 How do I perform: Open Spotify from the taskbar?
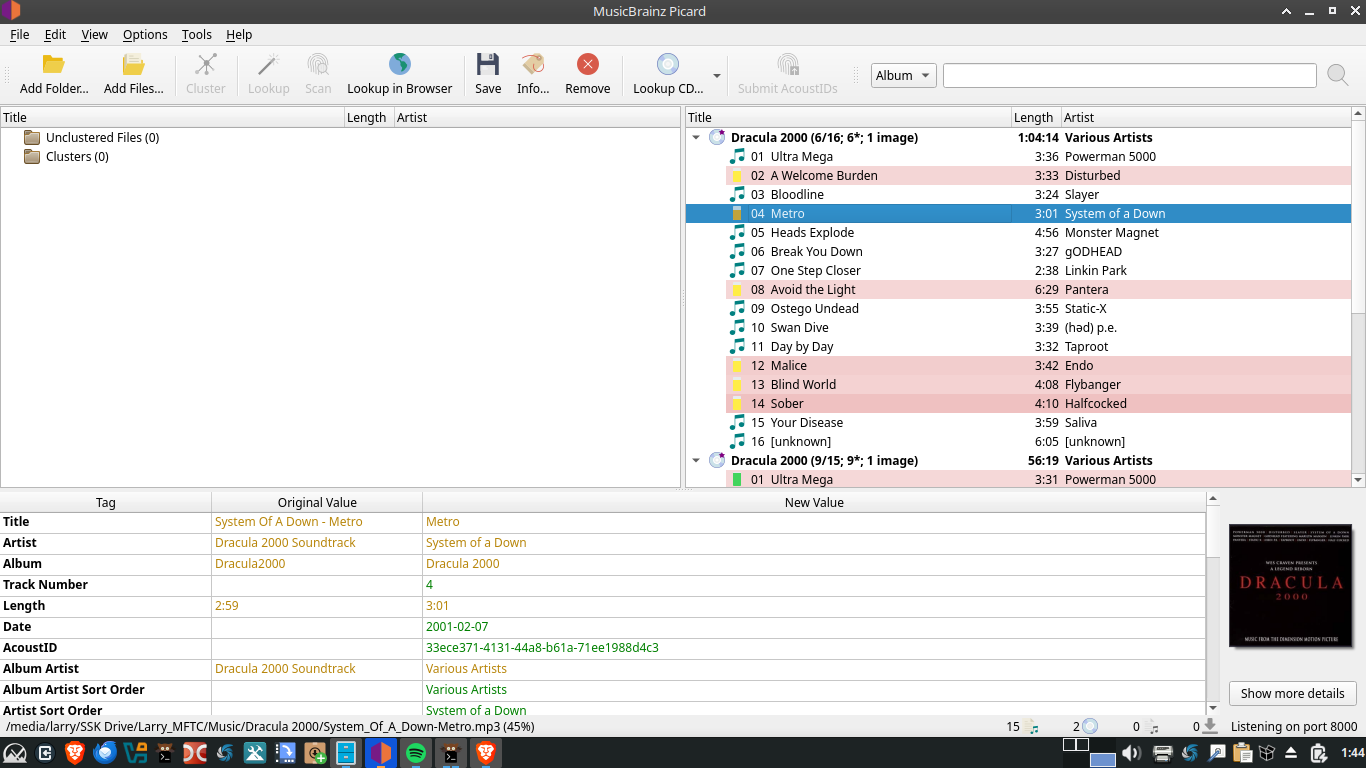pos(417,753)
